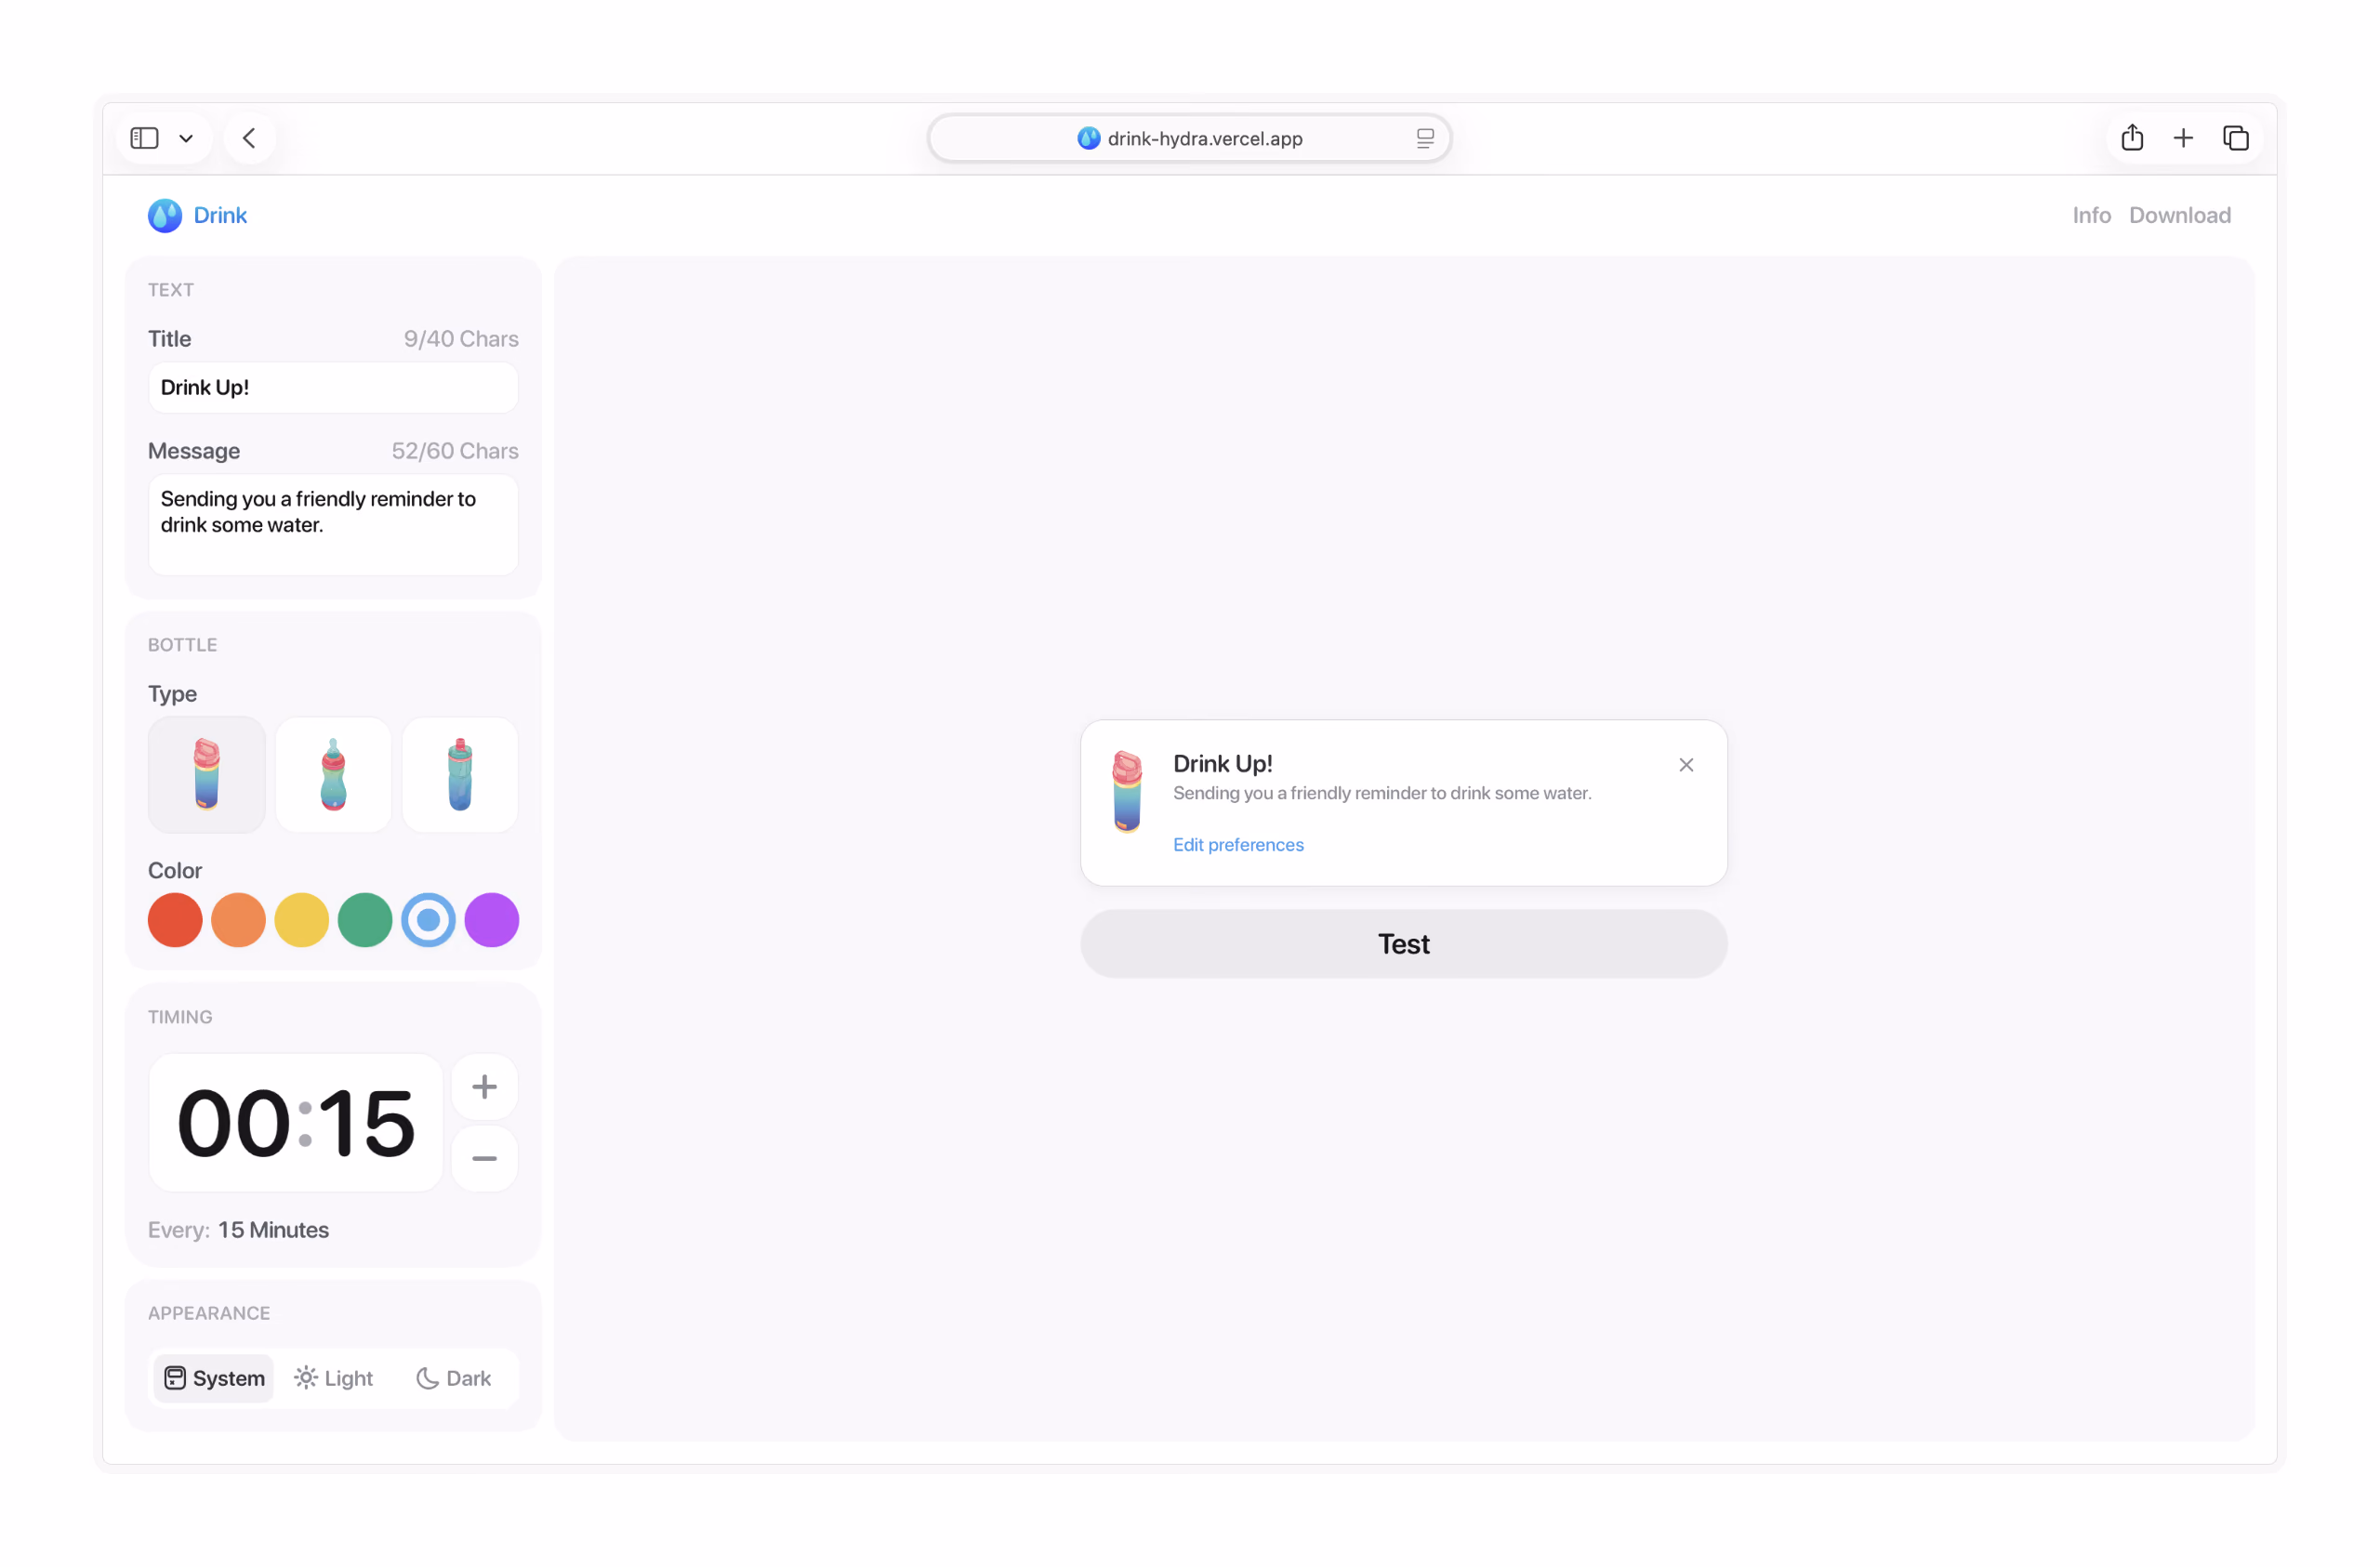Decrease timer with minus button
This screenshot has width=2380, height=1567.
[x=484, y=1158]
